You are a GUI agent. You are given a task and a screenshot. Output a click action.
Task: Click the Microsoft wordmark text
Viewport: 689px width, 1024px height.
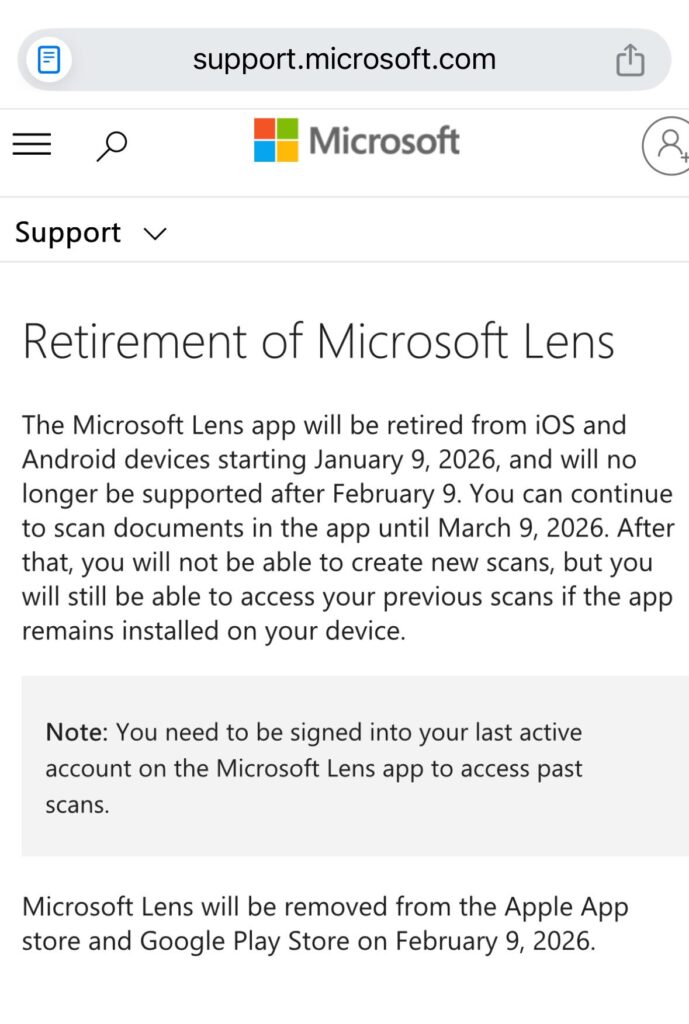(385, 141)
